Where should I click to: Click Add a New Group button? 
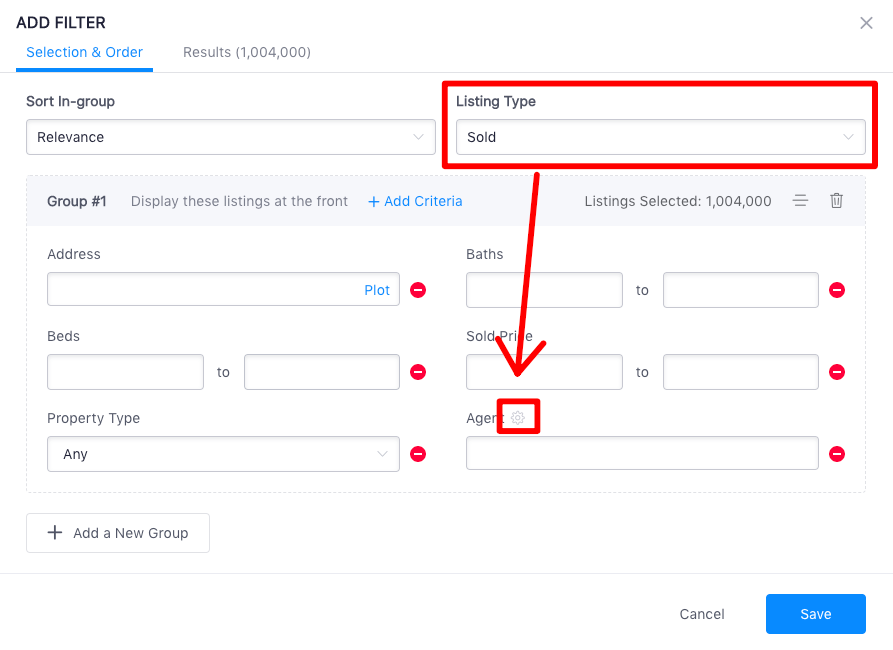(118, 533)
